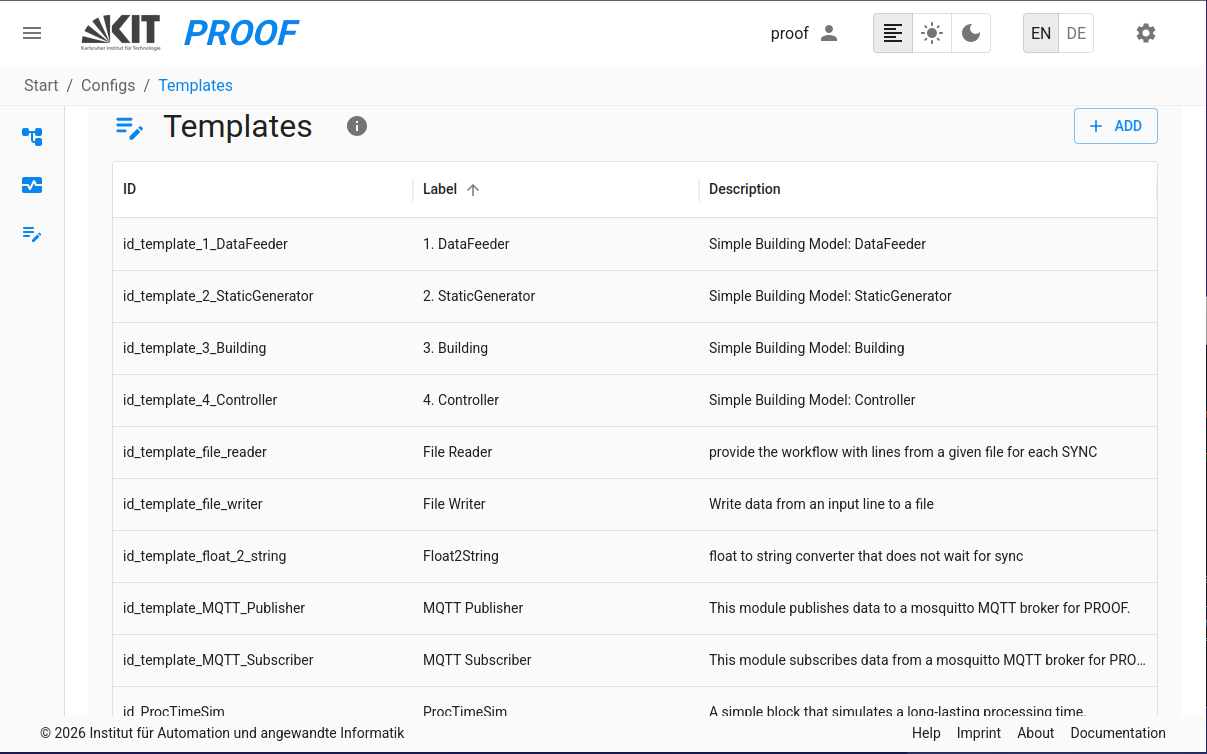The image size is (1207, 754).
Task: Click the '3. Building' label
Action: coord(455,348)
